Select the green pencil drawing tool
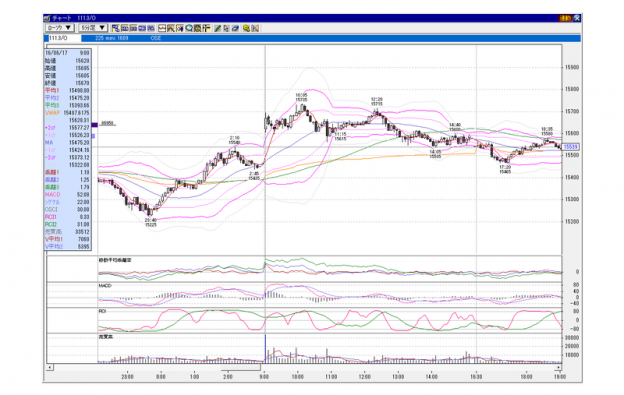The width and height of the screenshot is (624, 395). (217, 28)
